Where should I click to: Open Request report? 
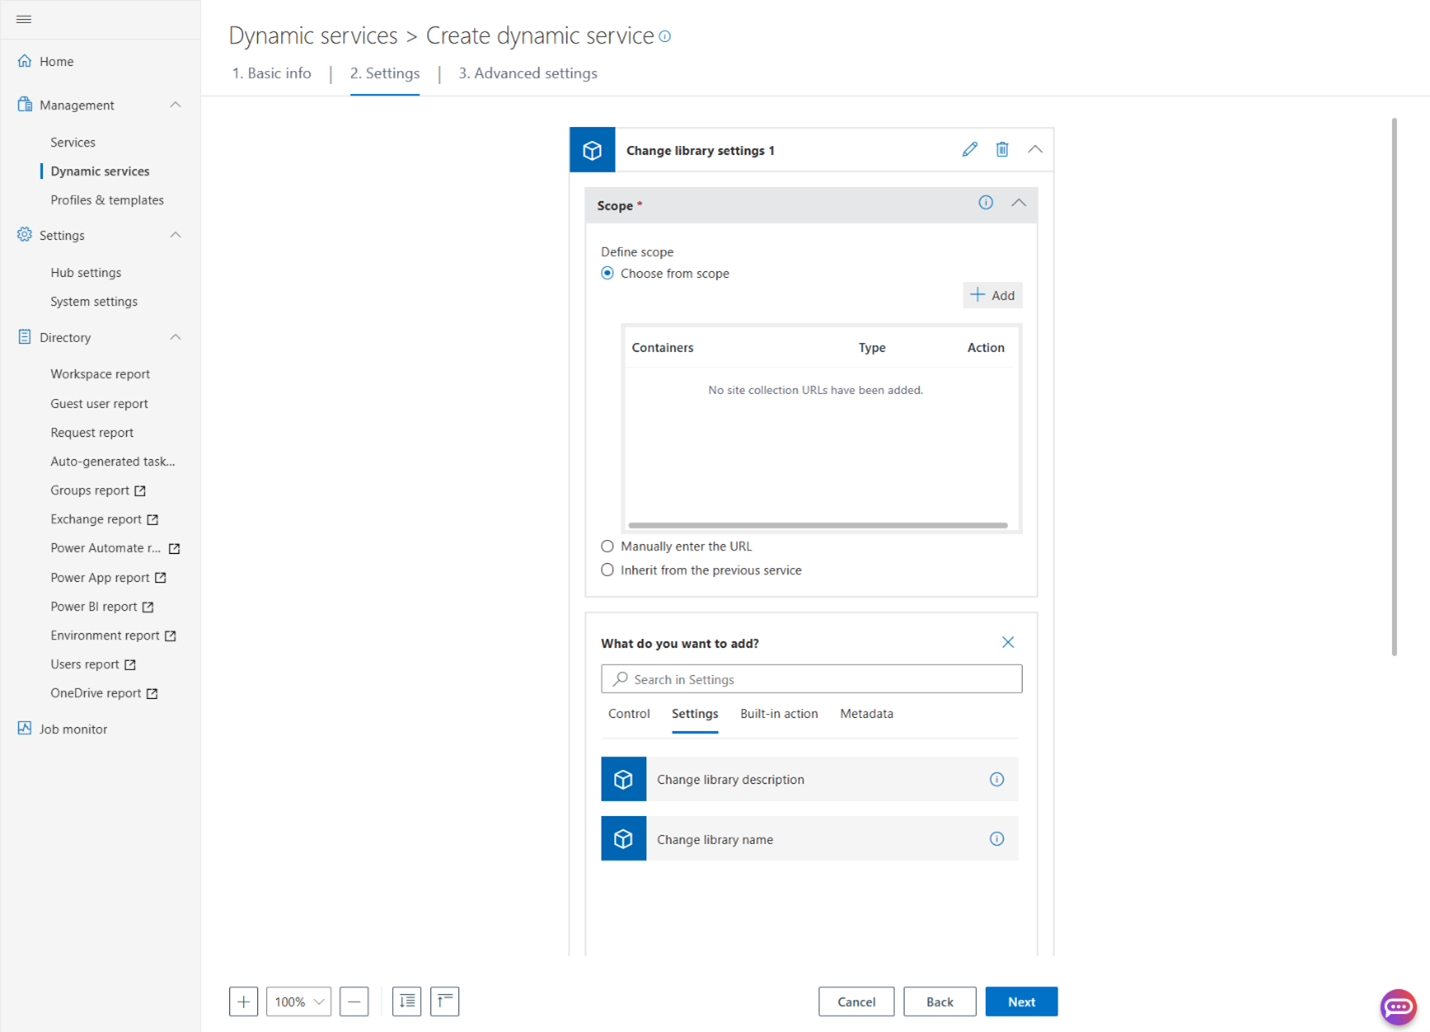click(92, 433)
